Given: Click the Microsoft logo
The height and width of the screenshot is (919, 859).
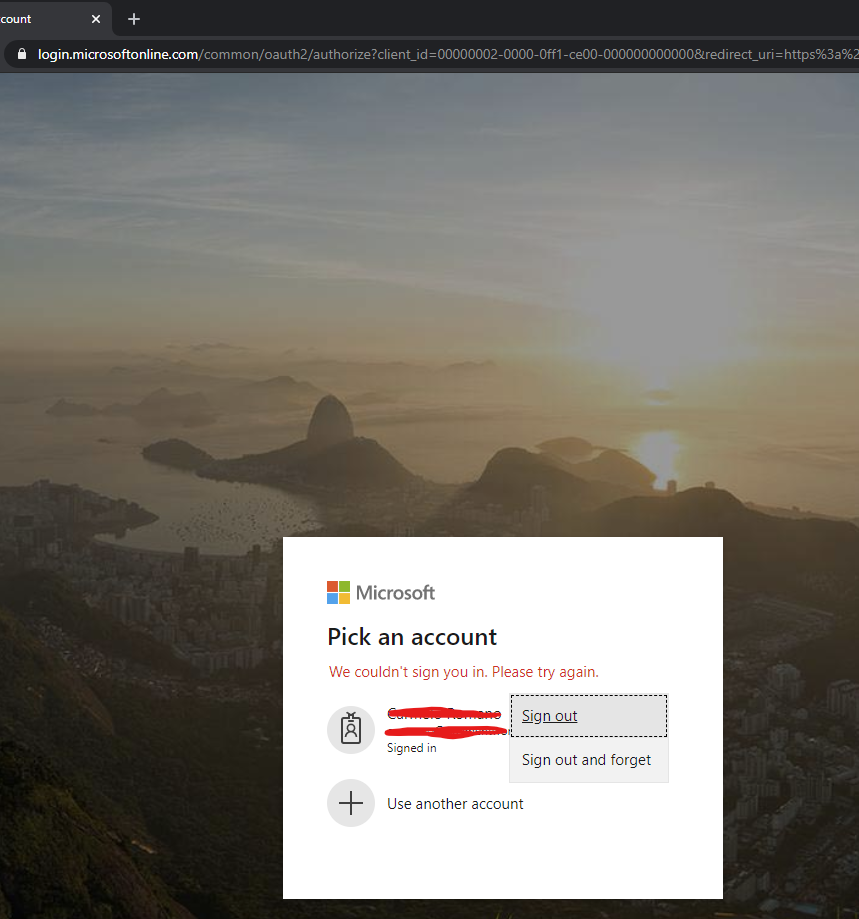Looking at the screenshot, I should (x=381, y=593).
